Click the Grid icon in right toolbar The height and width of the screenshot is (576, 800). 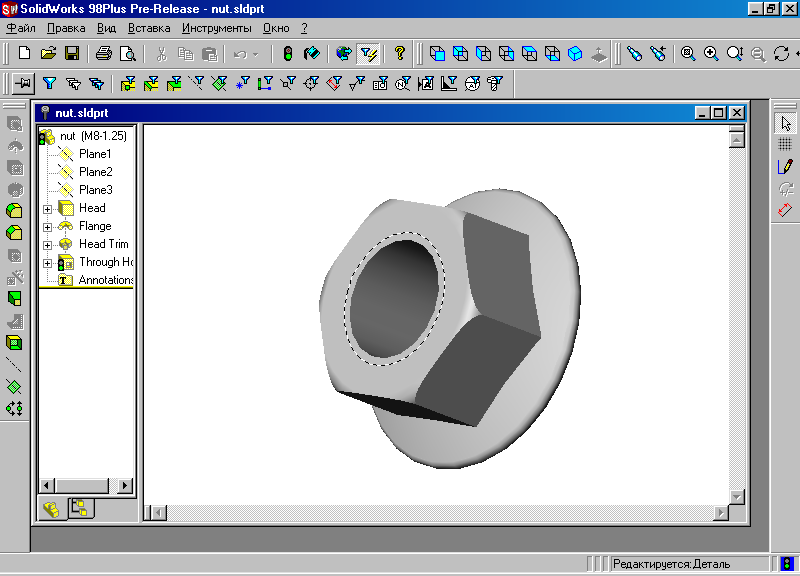[x=786, y=145]
